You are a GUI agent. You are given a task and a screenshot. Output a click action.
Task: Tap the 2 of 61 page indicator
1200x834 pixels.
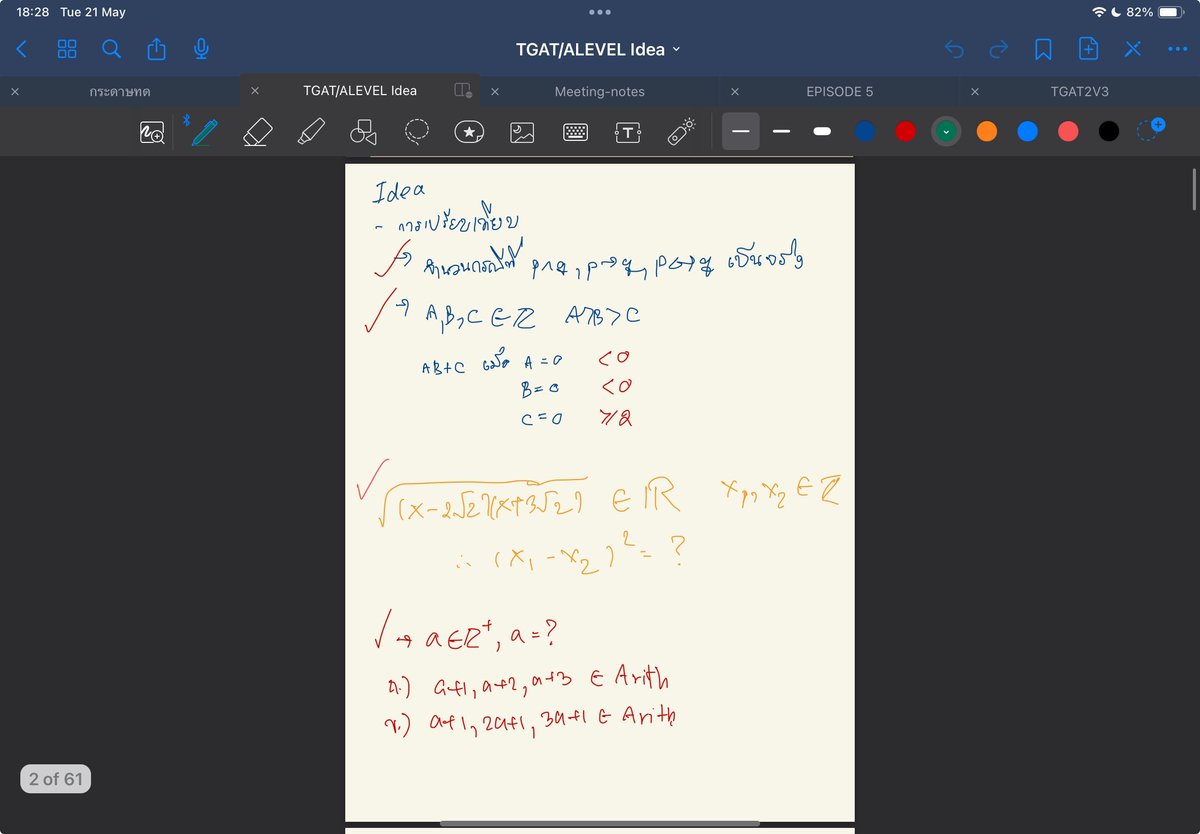point(55,778)
